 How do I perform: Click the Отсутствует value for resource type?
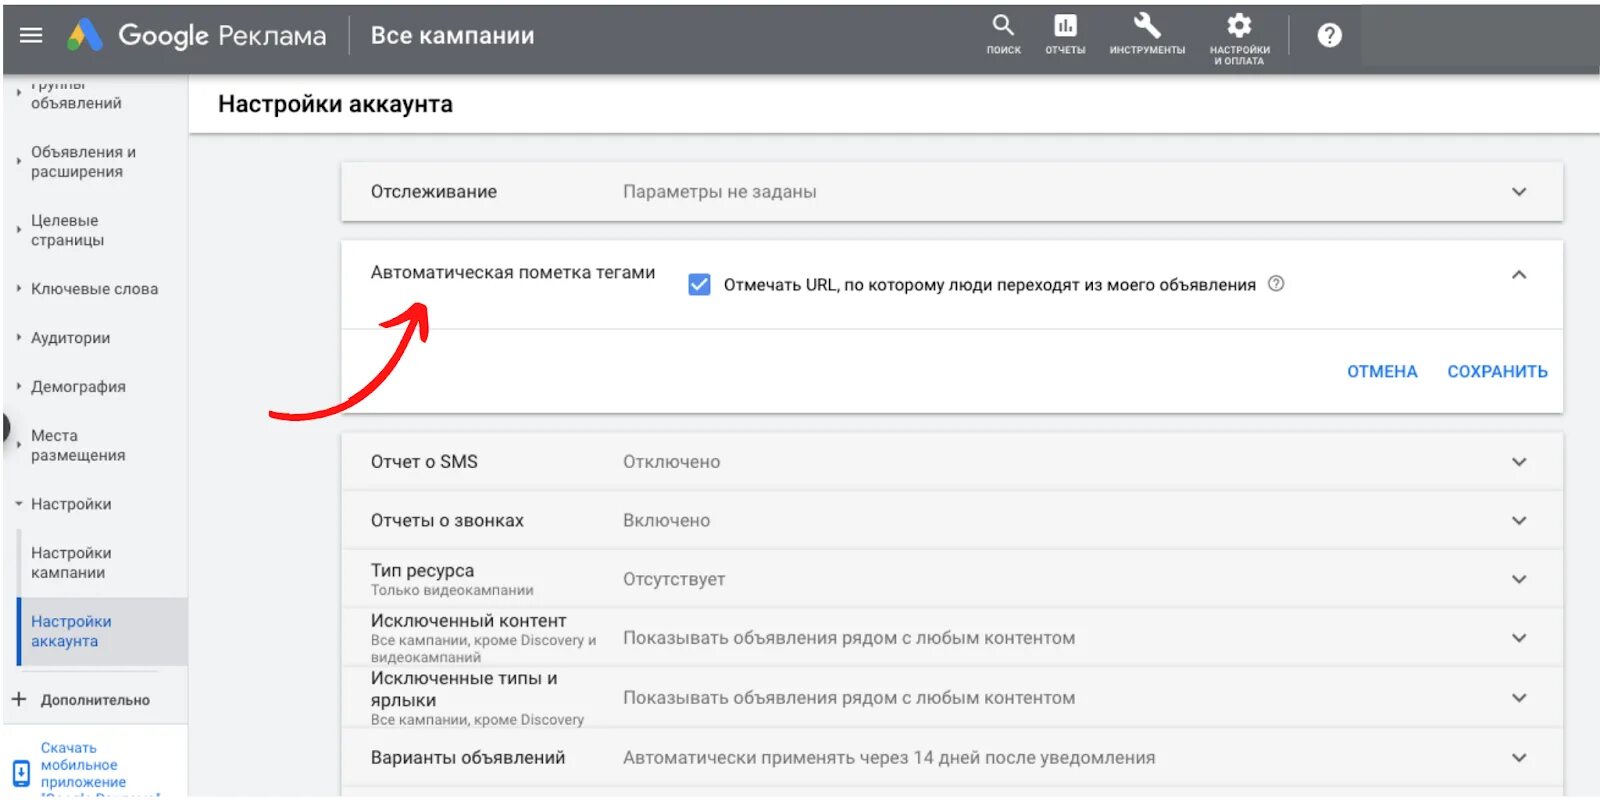674,579
